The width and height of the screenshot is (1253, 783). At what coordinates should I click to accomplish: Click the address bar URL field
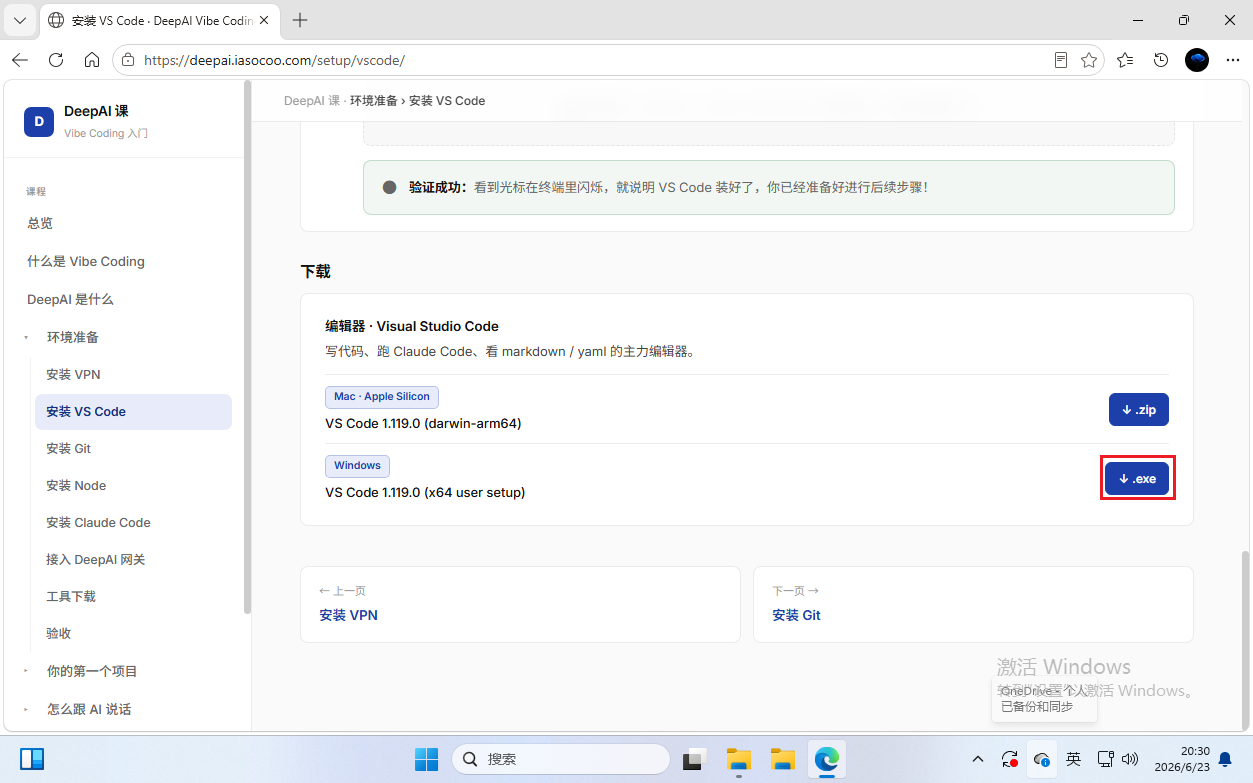click(590, 60)
